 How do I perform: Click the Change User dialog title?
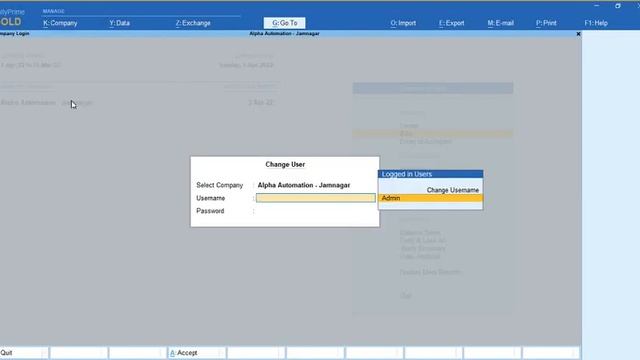tap(285, 164)
